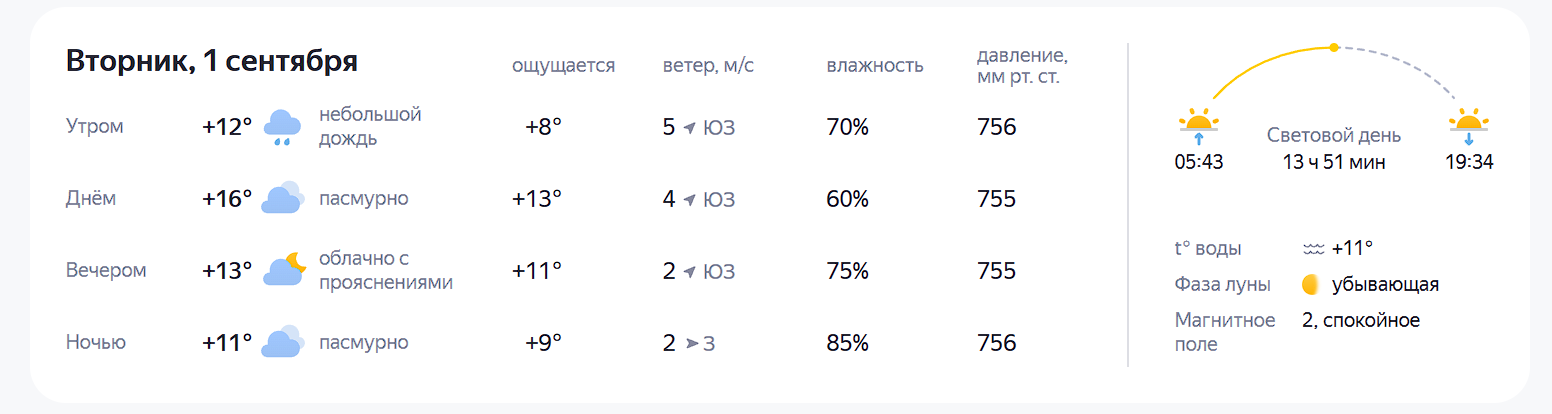1552x414 pixels.
Task: Click the Световой день duration text
Action: pos(1334,162)
